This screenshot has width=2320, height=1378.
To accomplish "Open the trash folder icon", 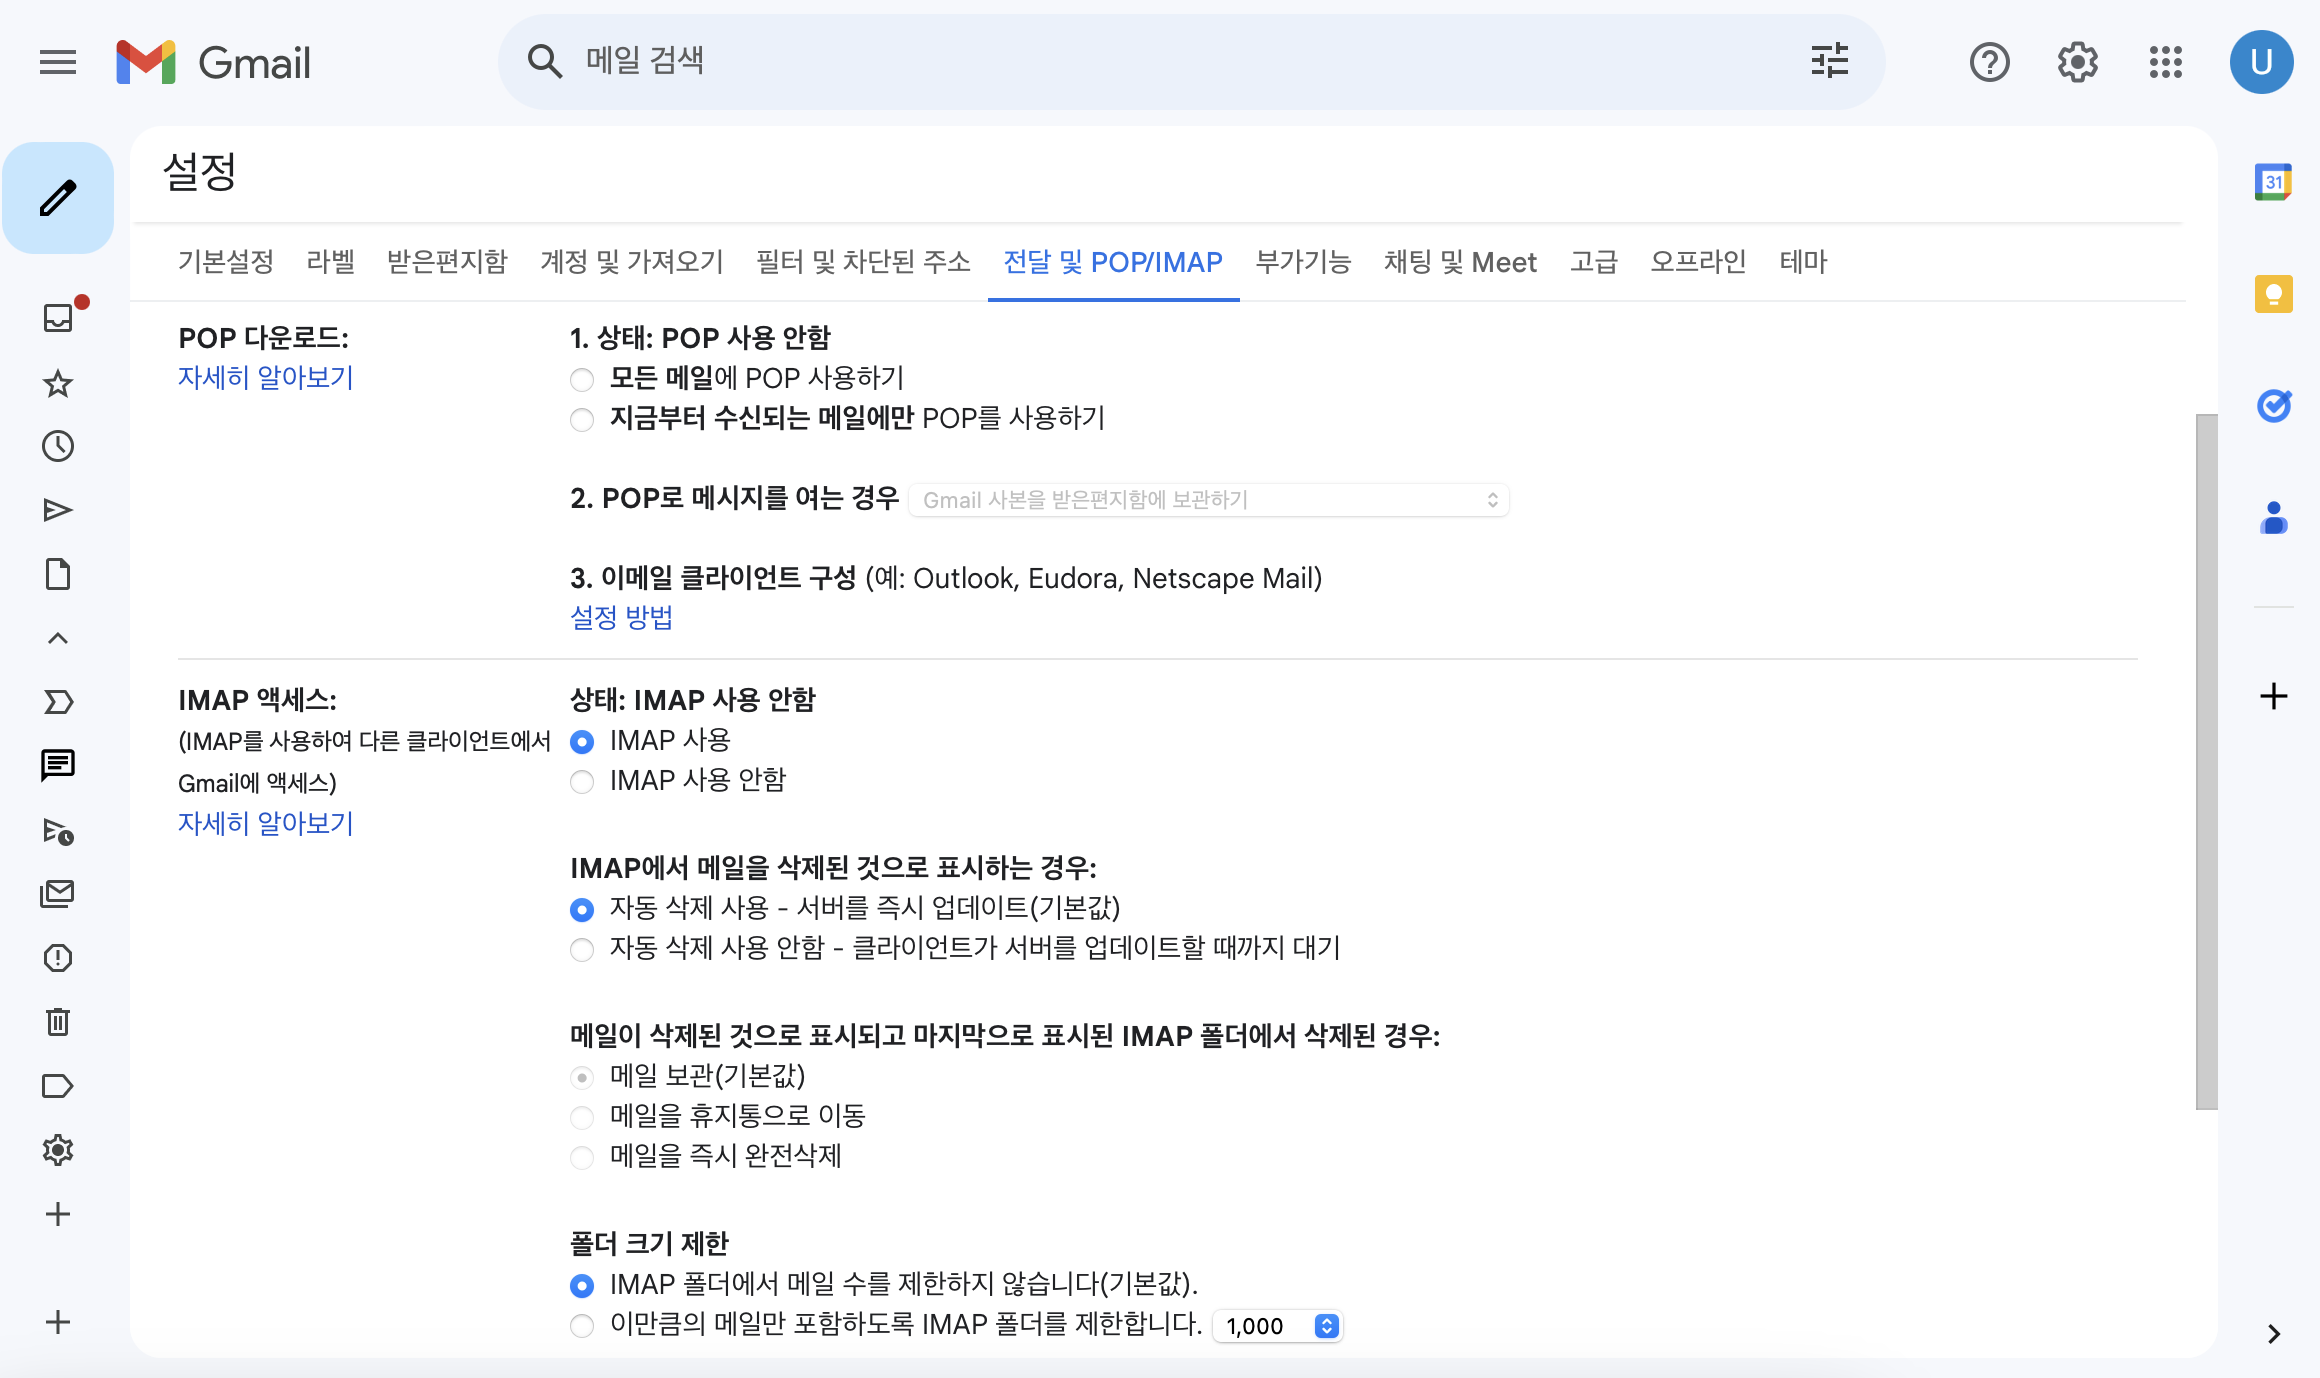I will click(58, 1022).
